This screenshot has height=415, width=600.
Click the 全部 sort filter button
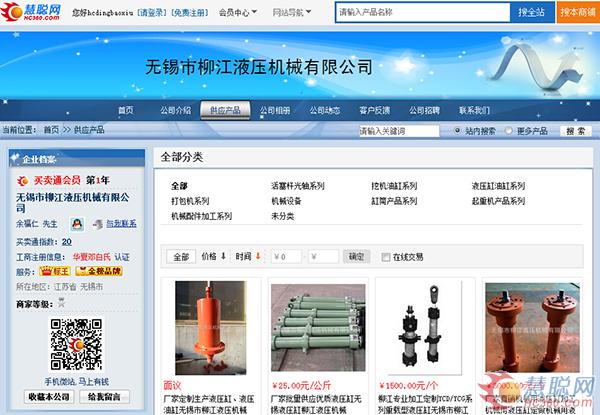(x=181, y=257)
